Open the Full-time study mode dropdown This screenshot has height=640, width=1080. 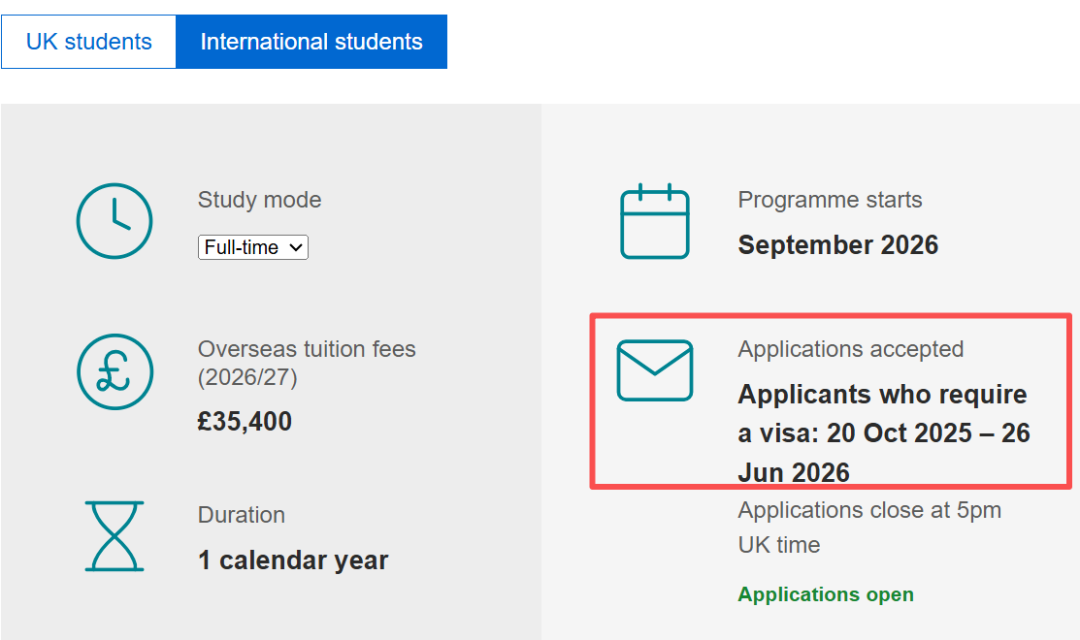click(x=253, y=247)
